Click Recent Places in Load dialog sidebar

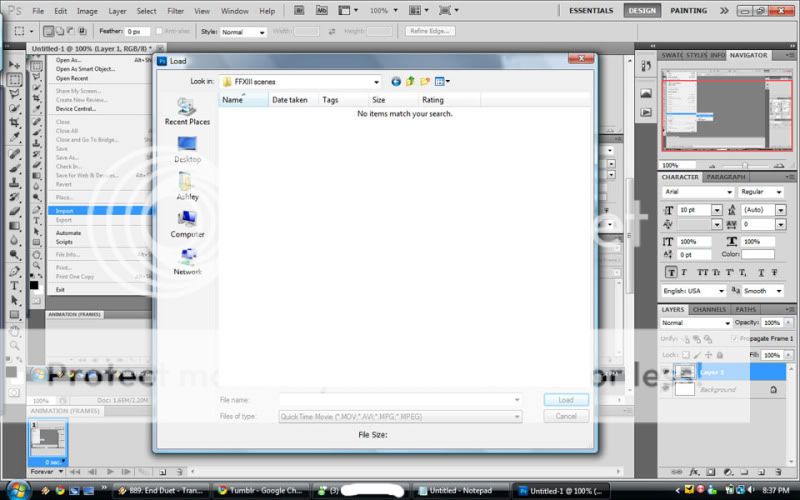point(187,111)
